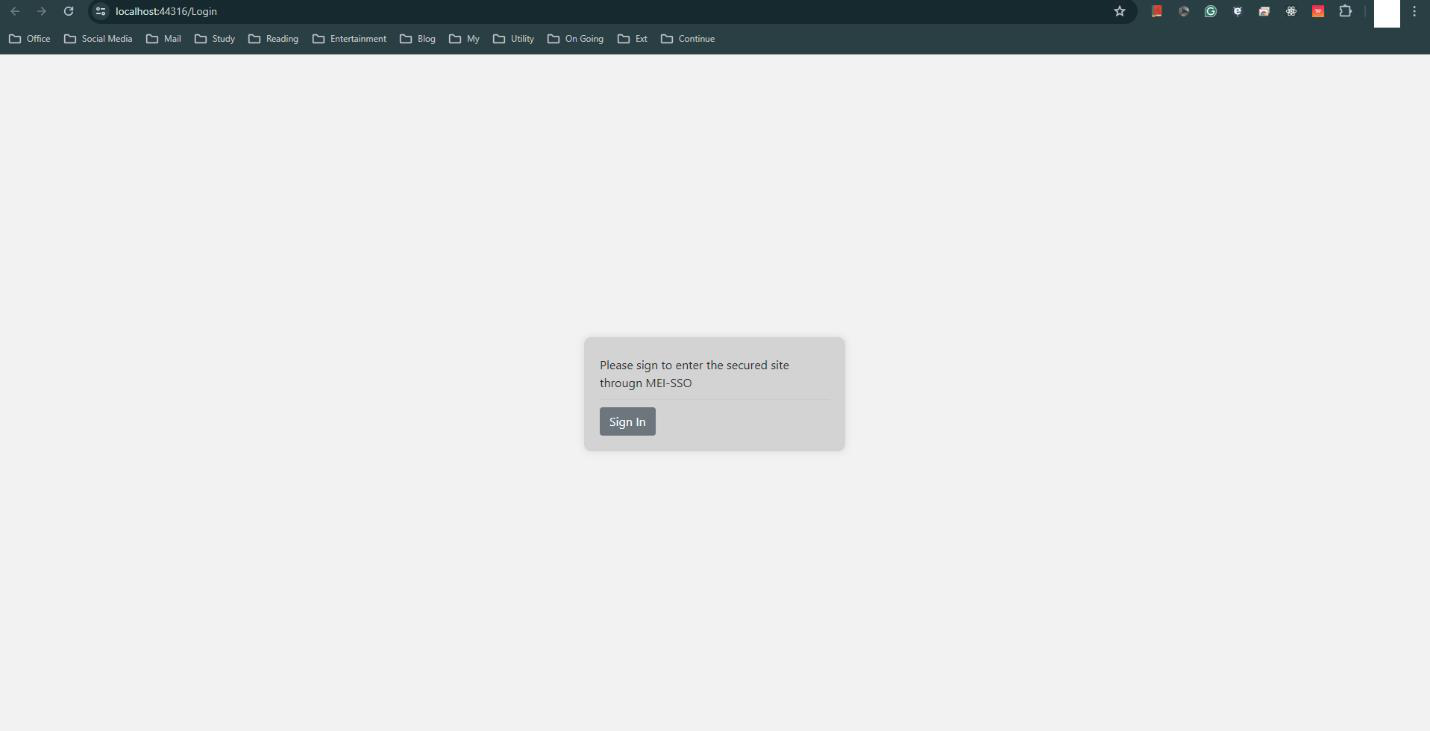Open the Mail bookmarks folder
Image resolution: width=1430 pixels, height=731 pixels.
pos(164,39)
